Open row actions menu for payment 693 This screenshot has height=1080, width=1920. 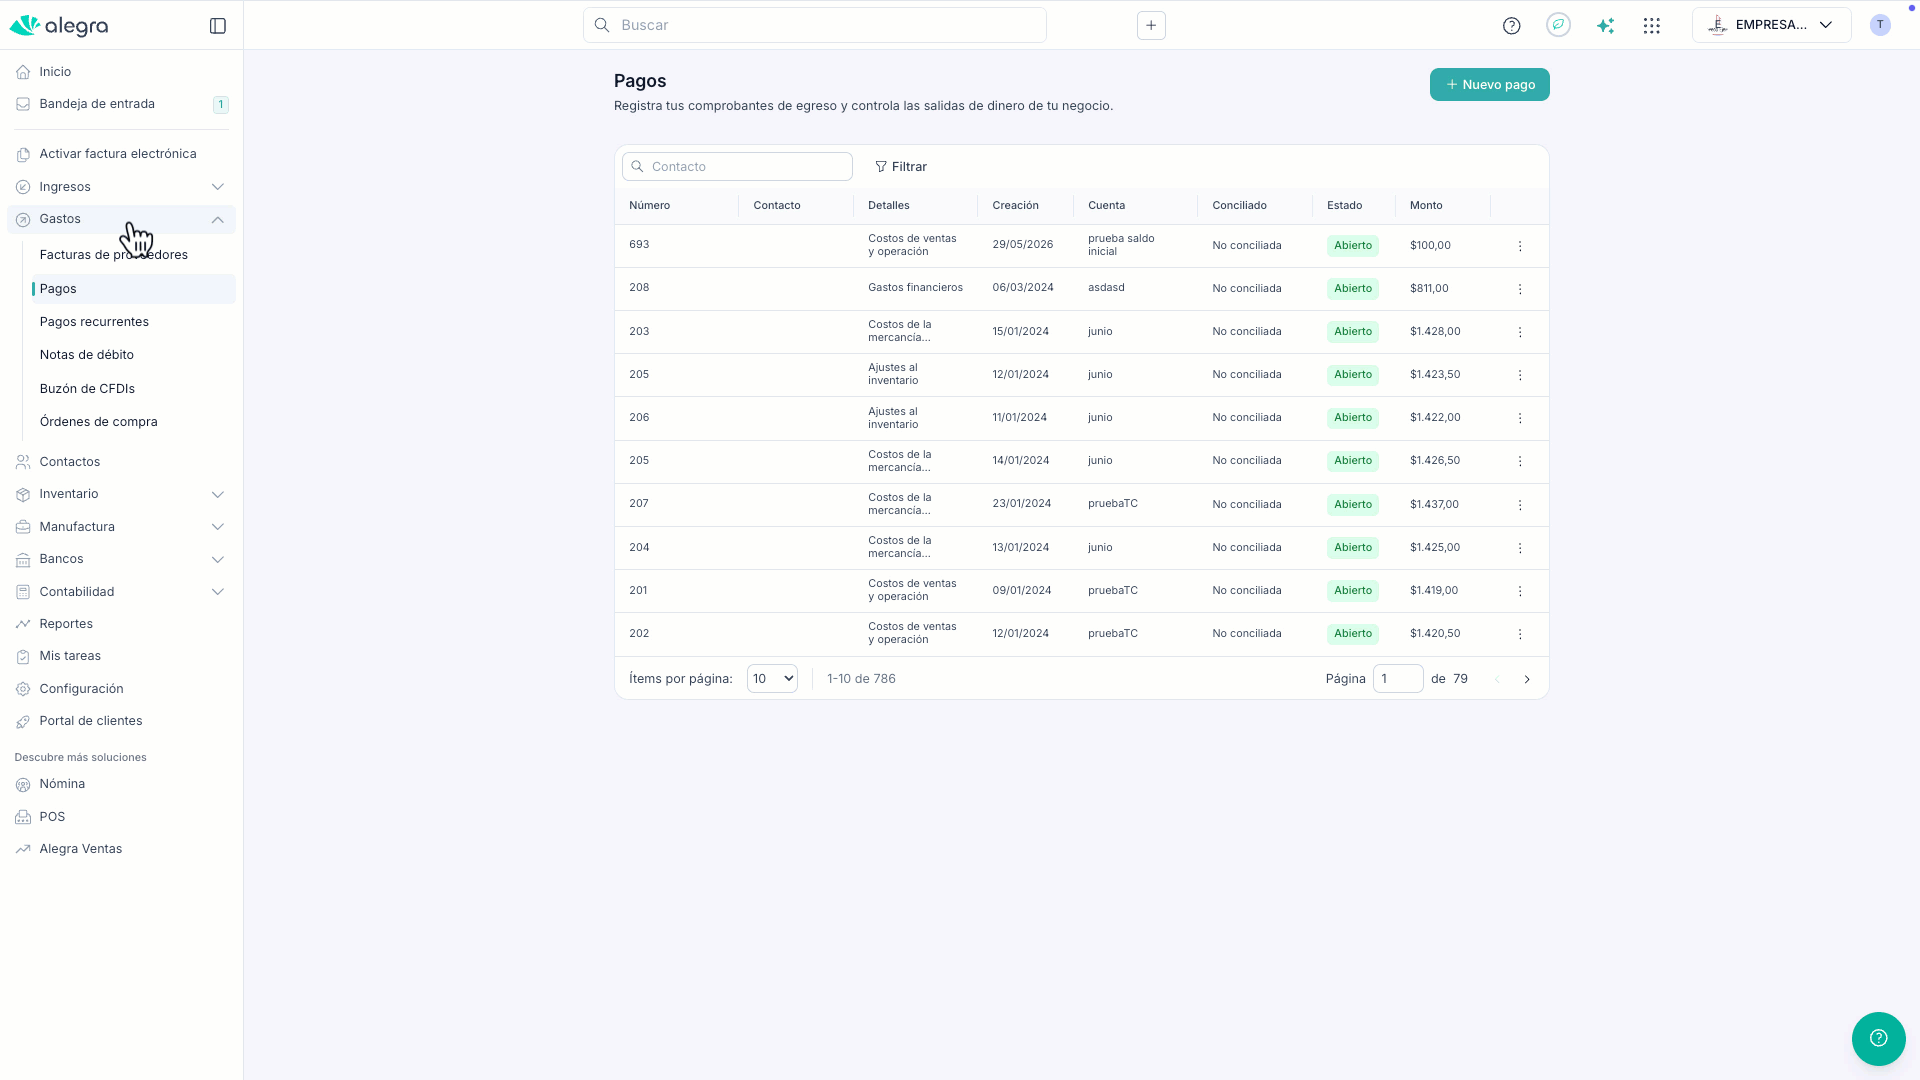(x=1520, y=246)
